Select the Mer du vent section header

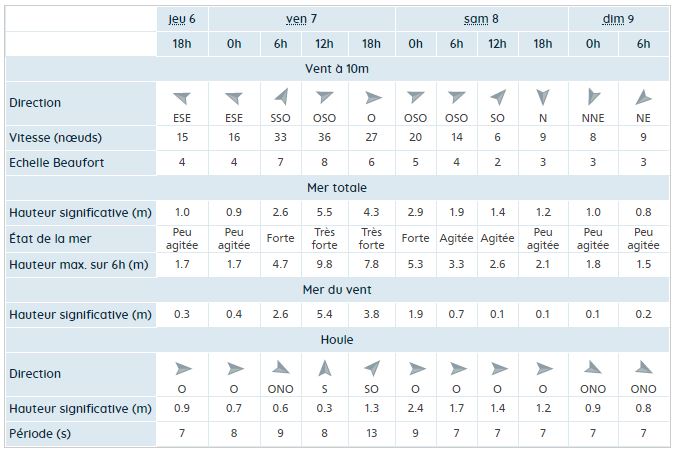tap(337, 290)
